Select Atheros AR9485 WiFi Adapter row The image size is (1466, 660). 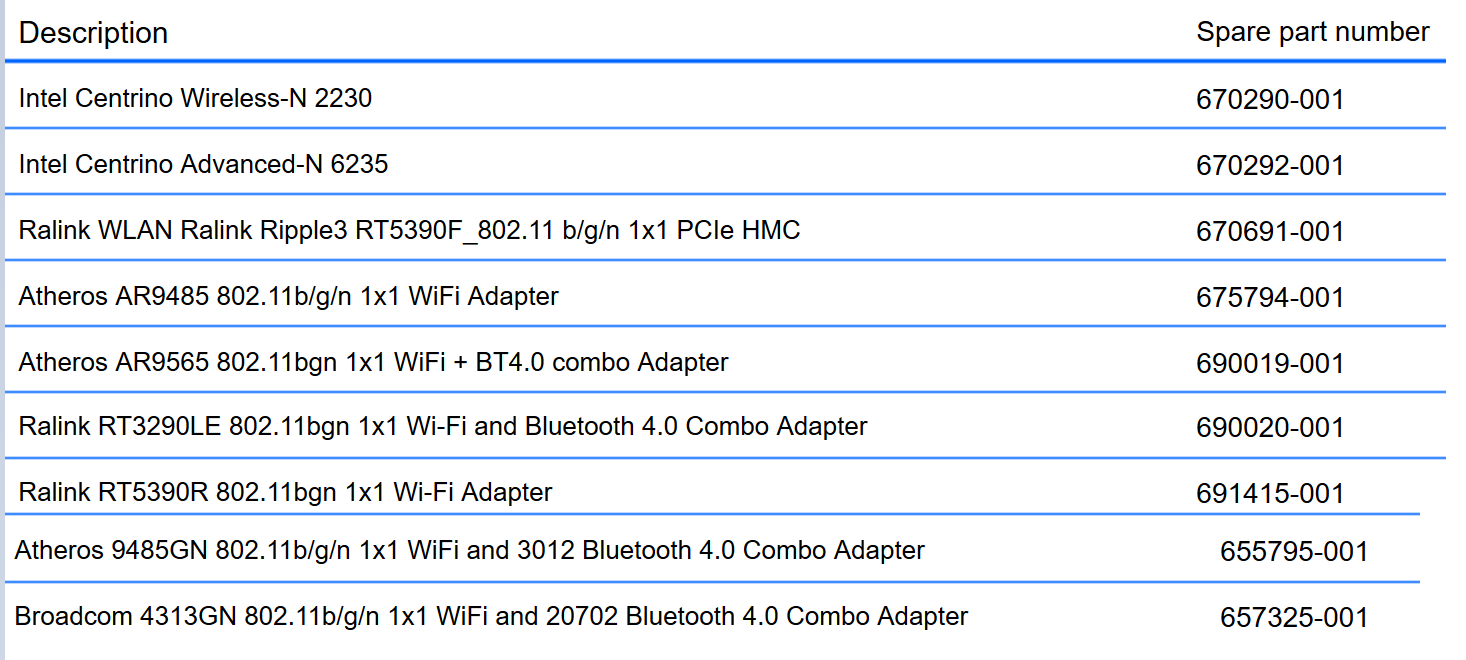(x=725, y=294)
